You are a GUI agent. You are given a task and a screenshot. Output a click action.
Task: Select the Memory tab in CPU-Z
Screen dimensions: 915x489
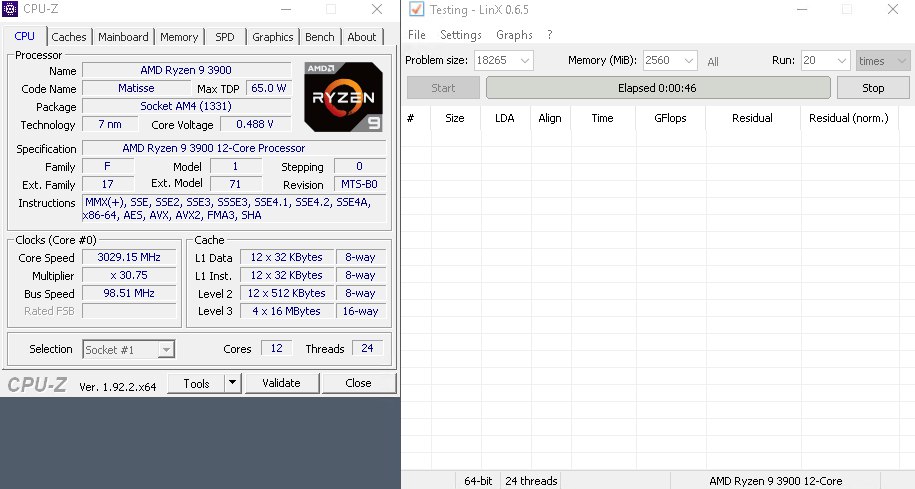click(x=179, y=37)
